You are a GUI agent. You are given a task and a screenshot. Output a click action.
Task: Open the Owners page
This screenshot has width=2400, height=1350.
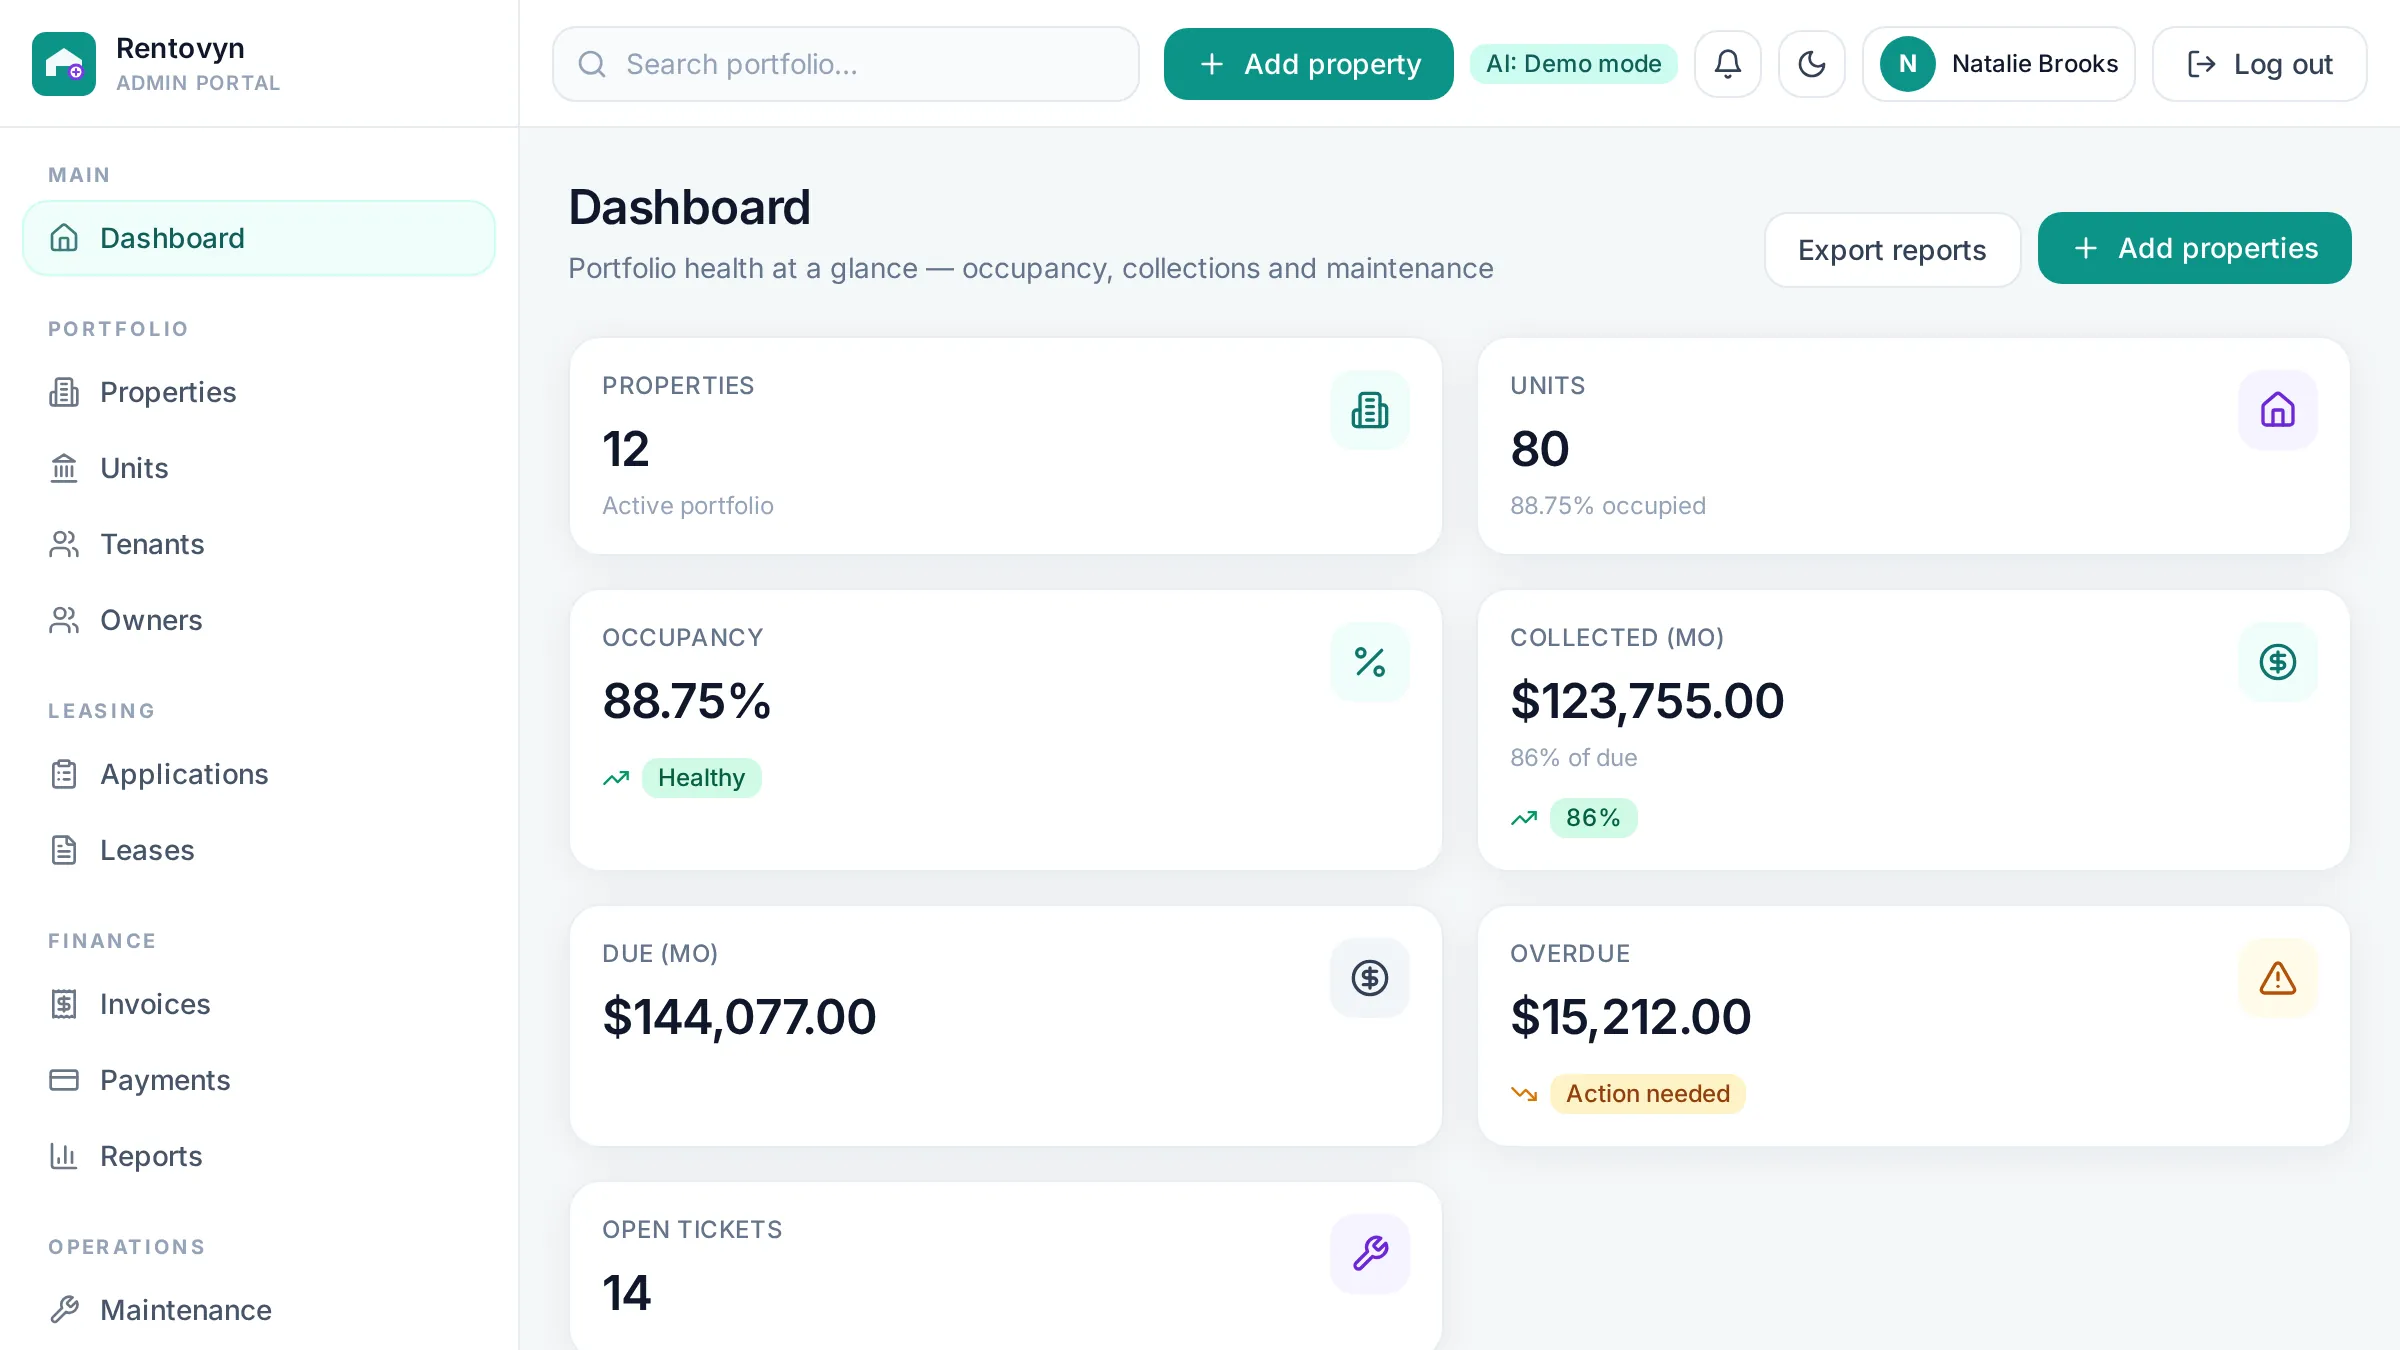(x=259, y=620)
